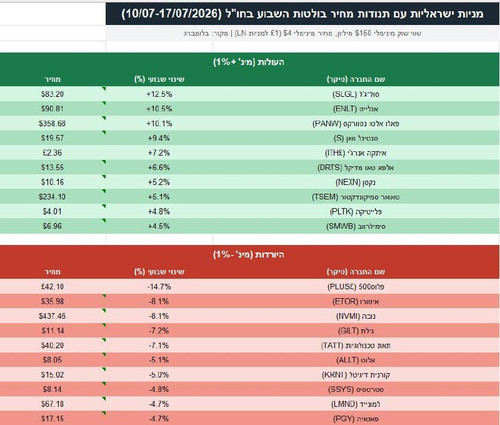Click the $10.16 price cell
Viewport: 500px width, 425px height.
53,182
